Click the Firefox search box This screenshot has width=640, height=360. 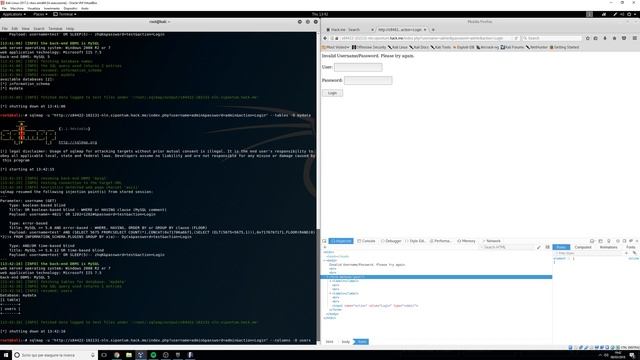(552, 38)
